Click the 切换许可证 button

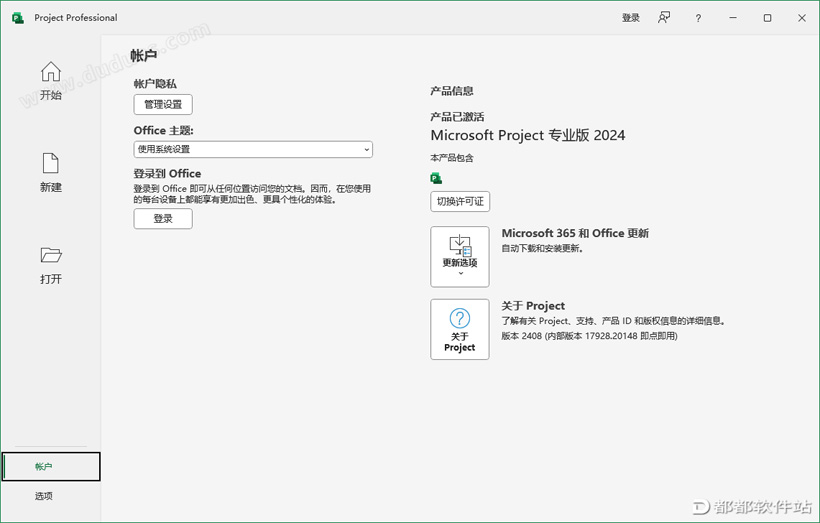(460, 201)
